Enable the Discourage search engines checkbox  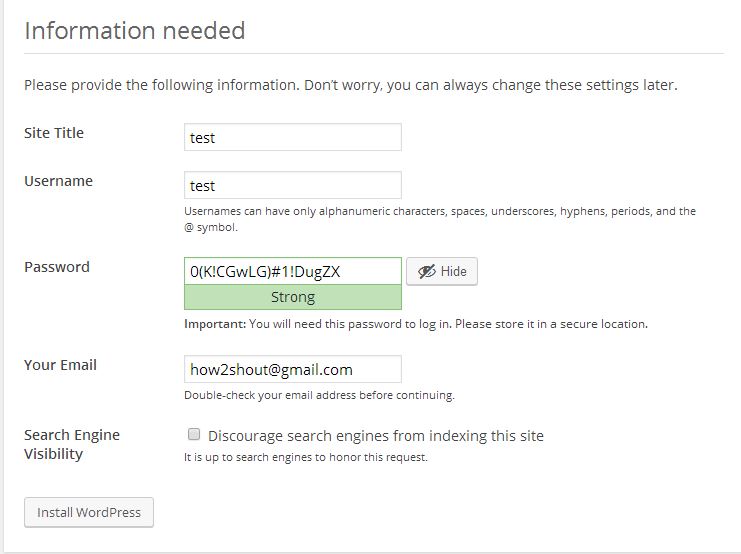(194, 435)
